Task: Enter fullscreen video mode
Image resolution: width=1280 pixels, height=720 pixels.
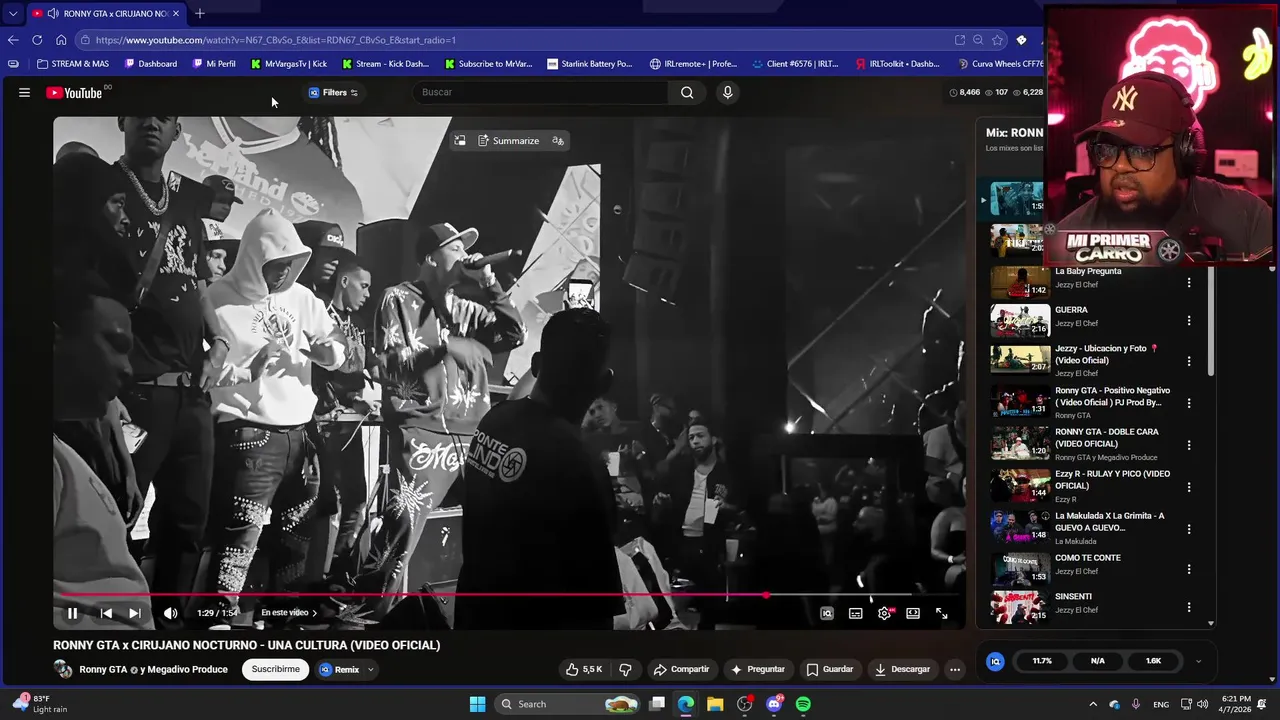Action: click(942, 613)
